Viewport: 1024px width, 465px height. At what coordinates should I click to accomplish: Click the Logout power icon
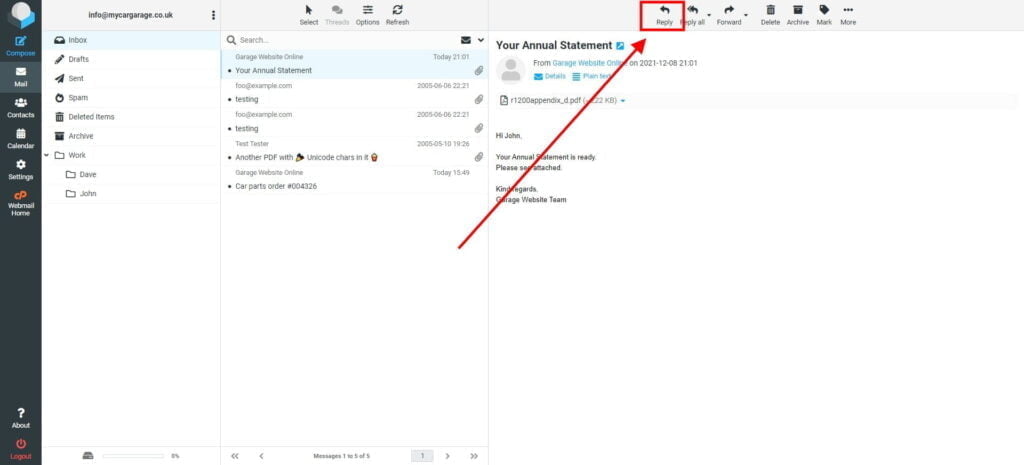tap(20, 449)
